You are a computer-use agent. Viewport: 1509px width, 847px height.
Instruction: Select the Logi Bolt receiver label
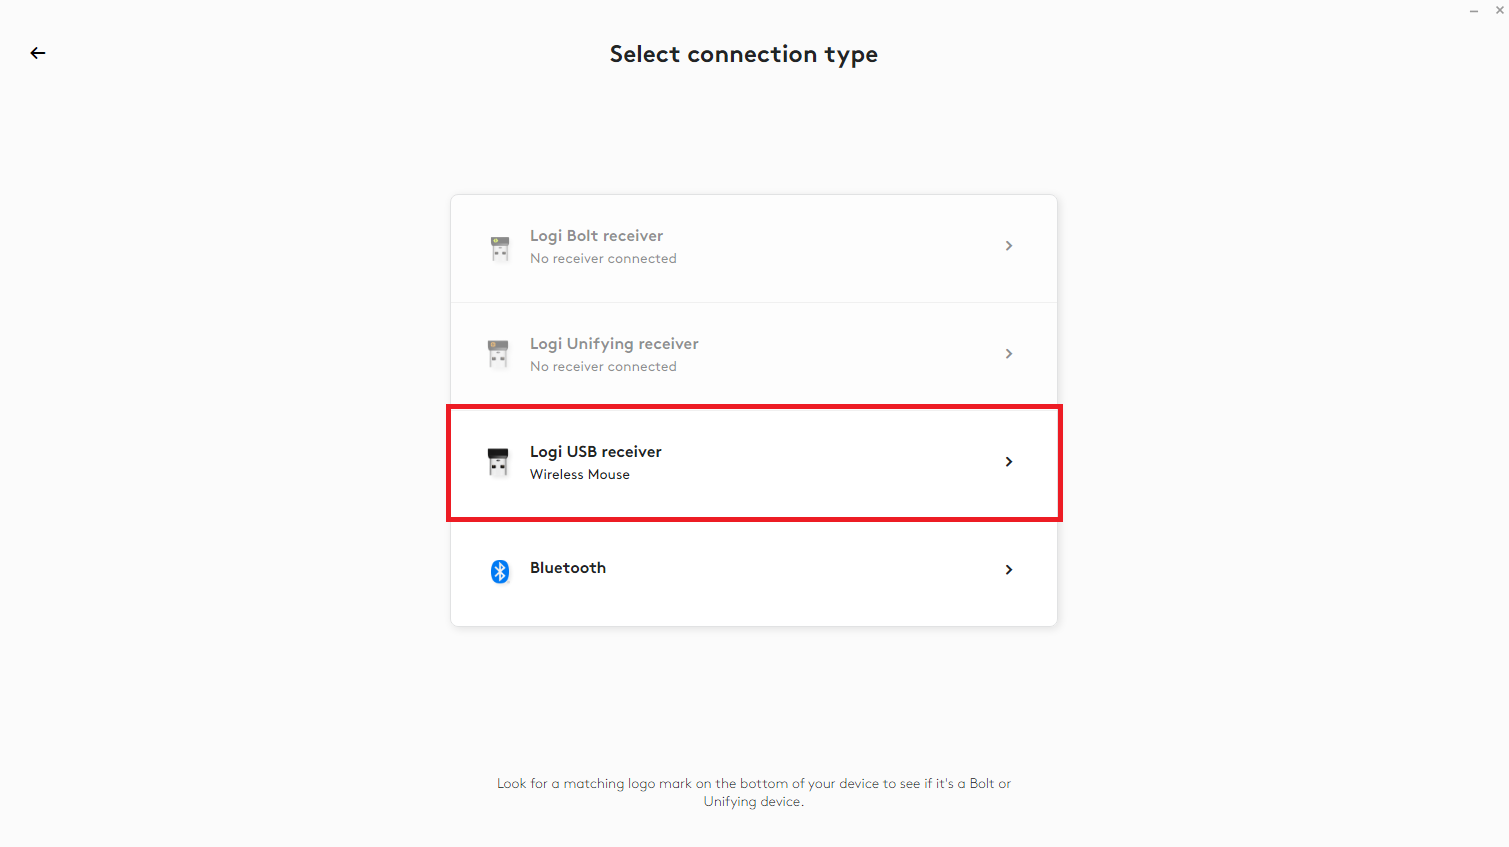coord(596,236)
